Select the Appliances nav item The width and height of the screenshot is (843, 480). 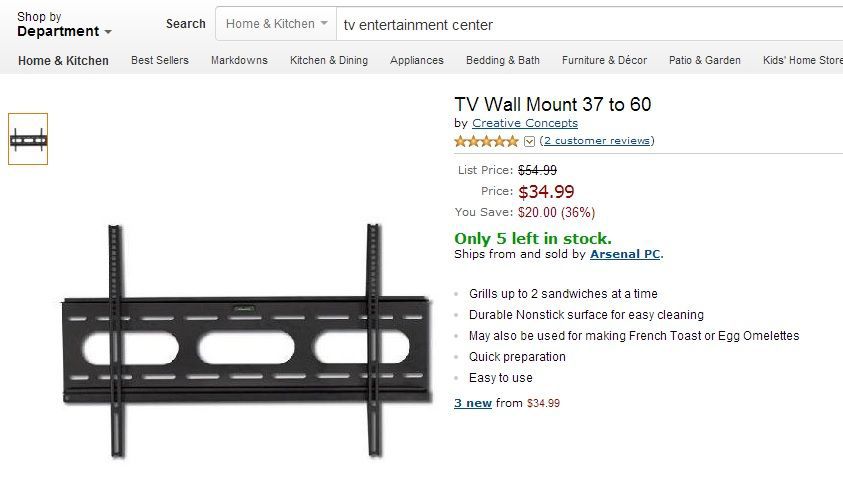[x=417, y=60]
